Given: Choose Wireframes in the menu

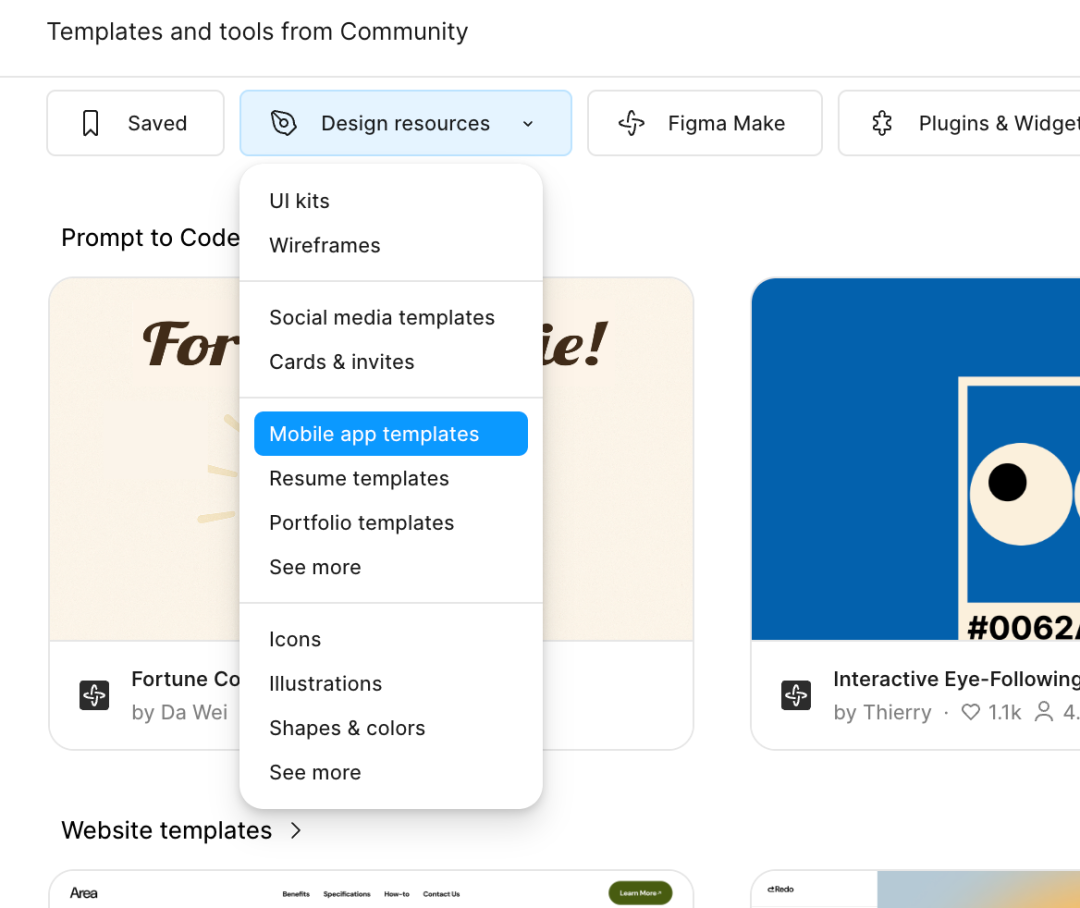Looking at the screenshot, I should tap(391, 245).
